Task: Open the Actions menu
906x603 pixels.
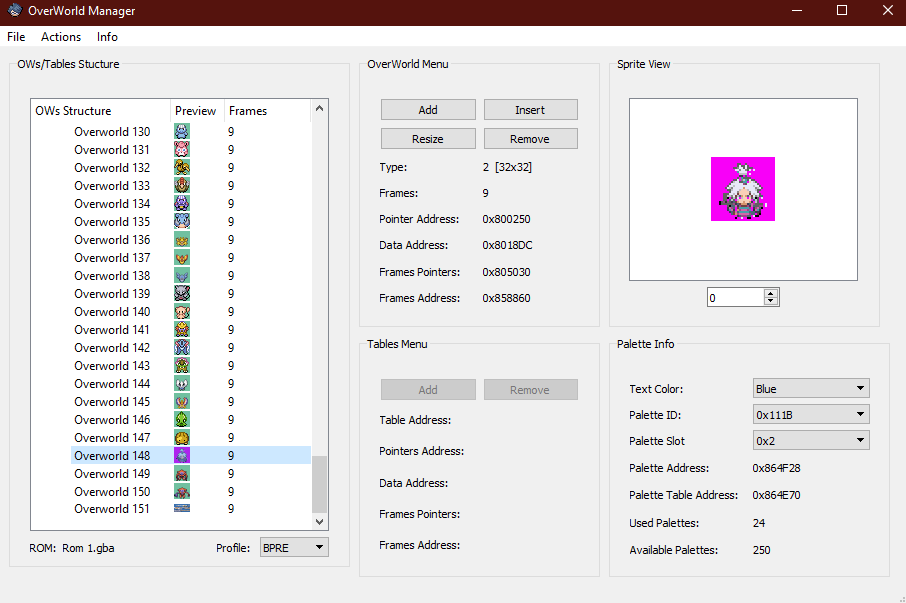Action: [61, 37]
